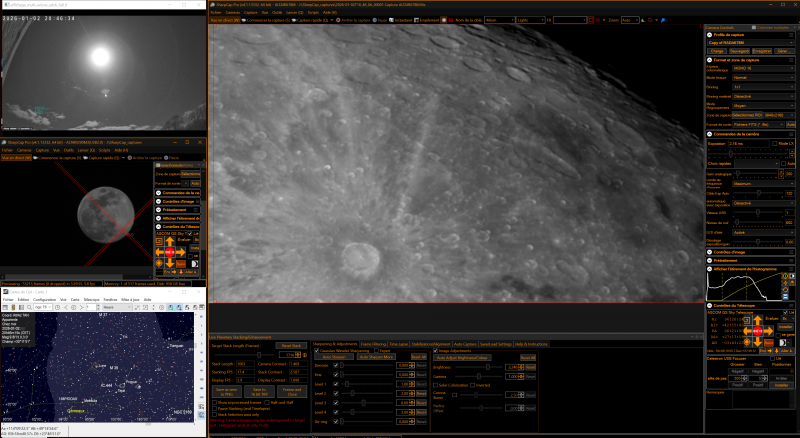Move telescope down with the arrow in main SharpCap
The height and width of the screenshot is (438, 800).
(758, 343)
